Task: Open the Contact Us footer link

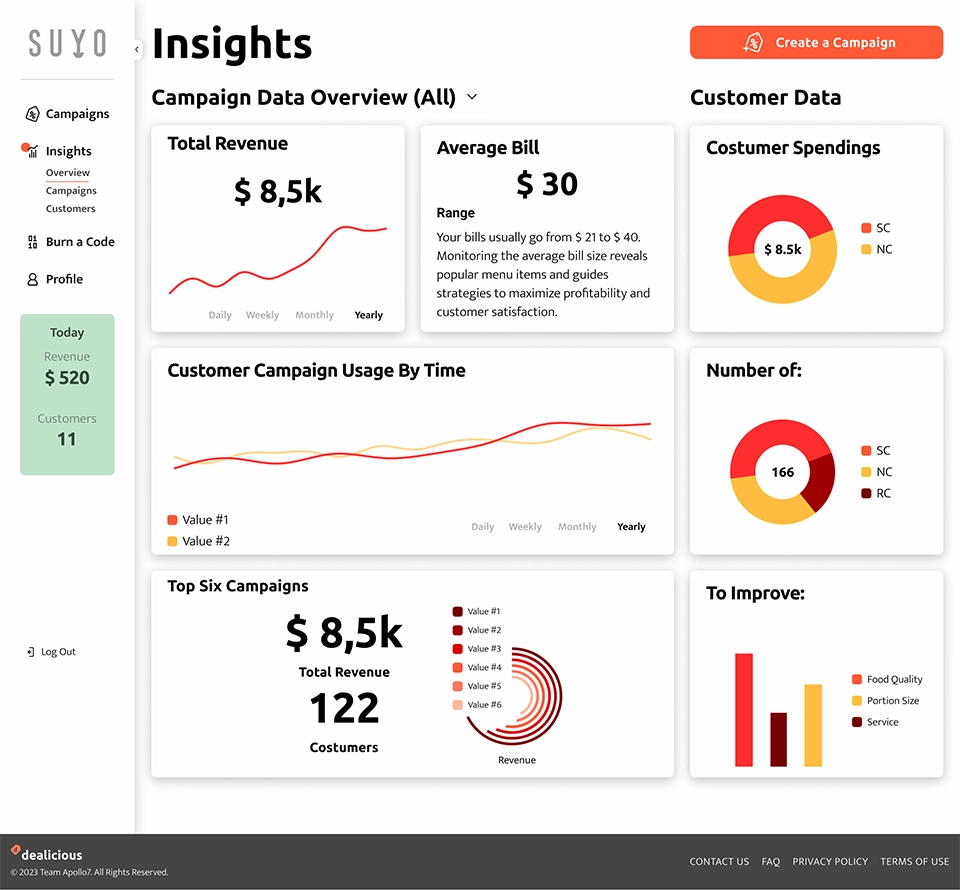Action: click(x=719, y=862)
